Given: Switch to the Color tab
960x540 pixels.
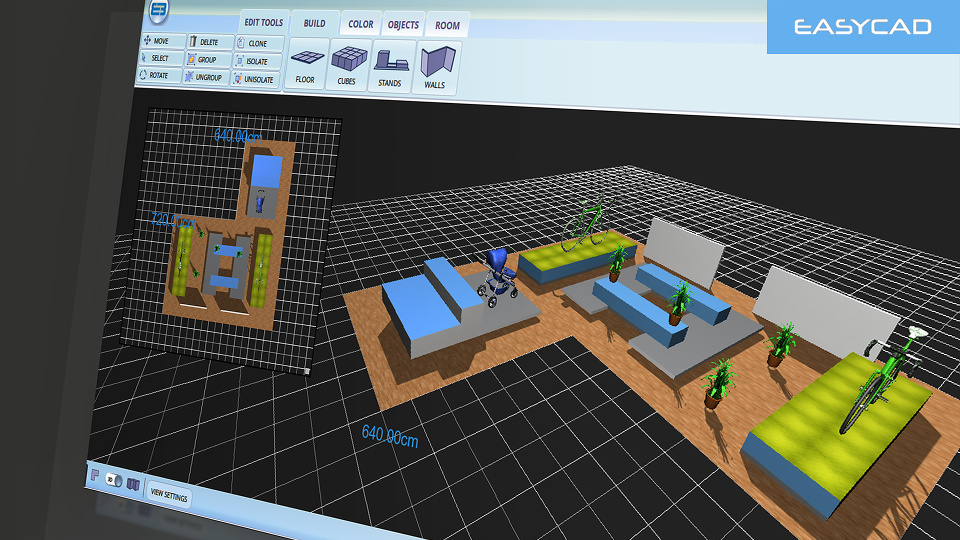Looking at the screenshot, I should (x=360, y=24).
